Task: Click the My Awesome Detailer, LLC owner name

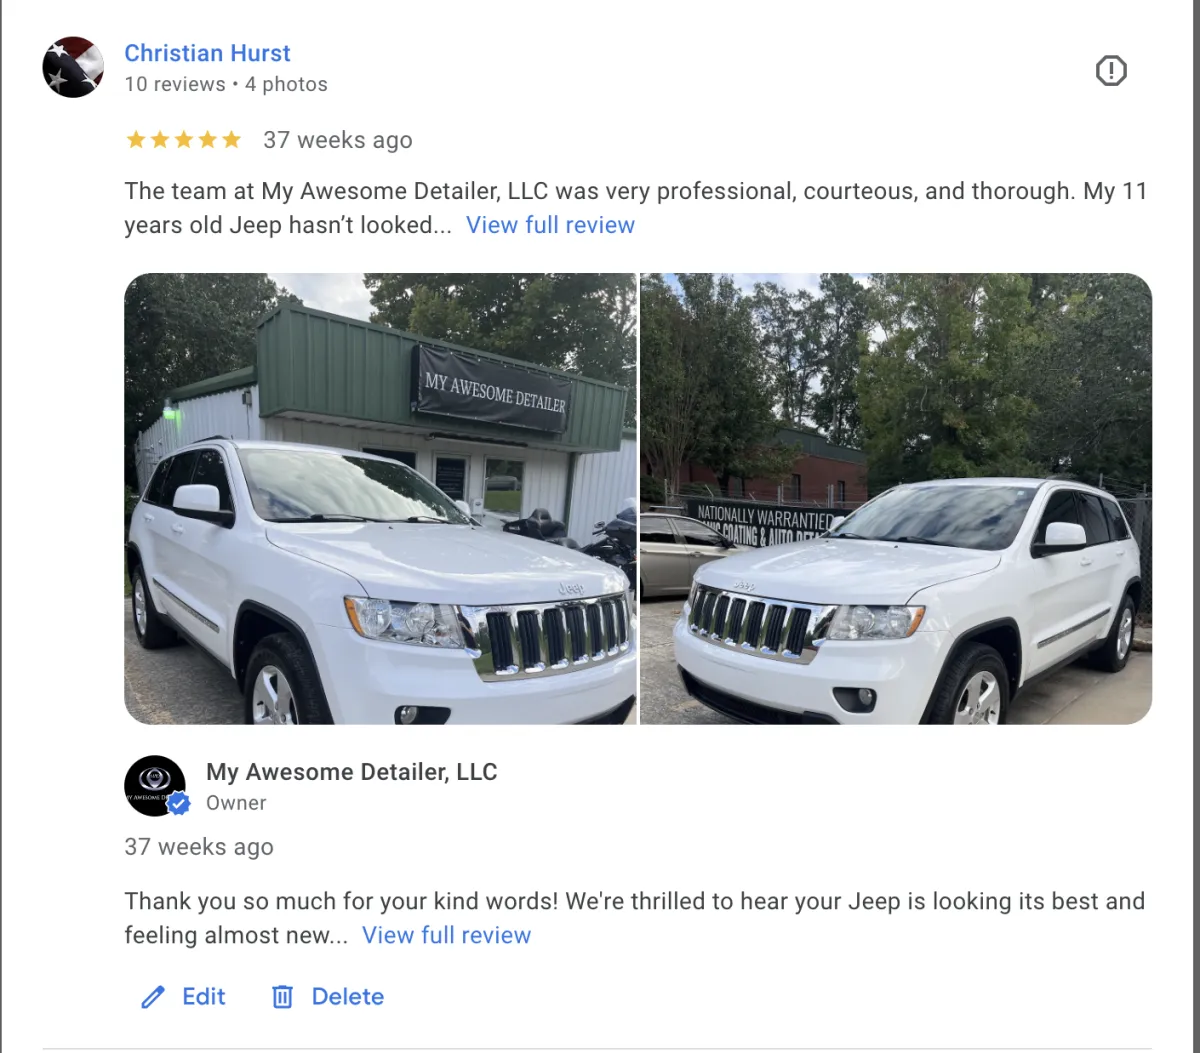Action: click(x=352, y=772)
